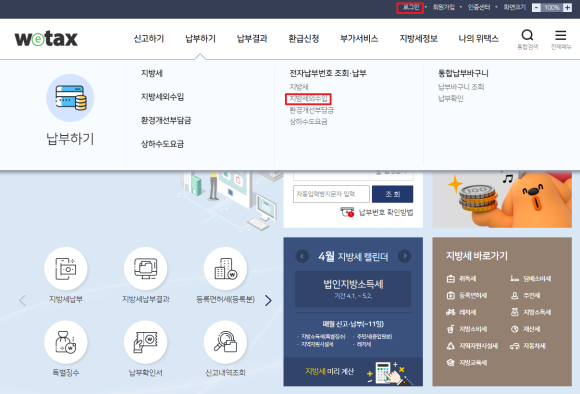Click 통합납부바구니 heading
580x394 pixels.
[x=463, y=73]
